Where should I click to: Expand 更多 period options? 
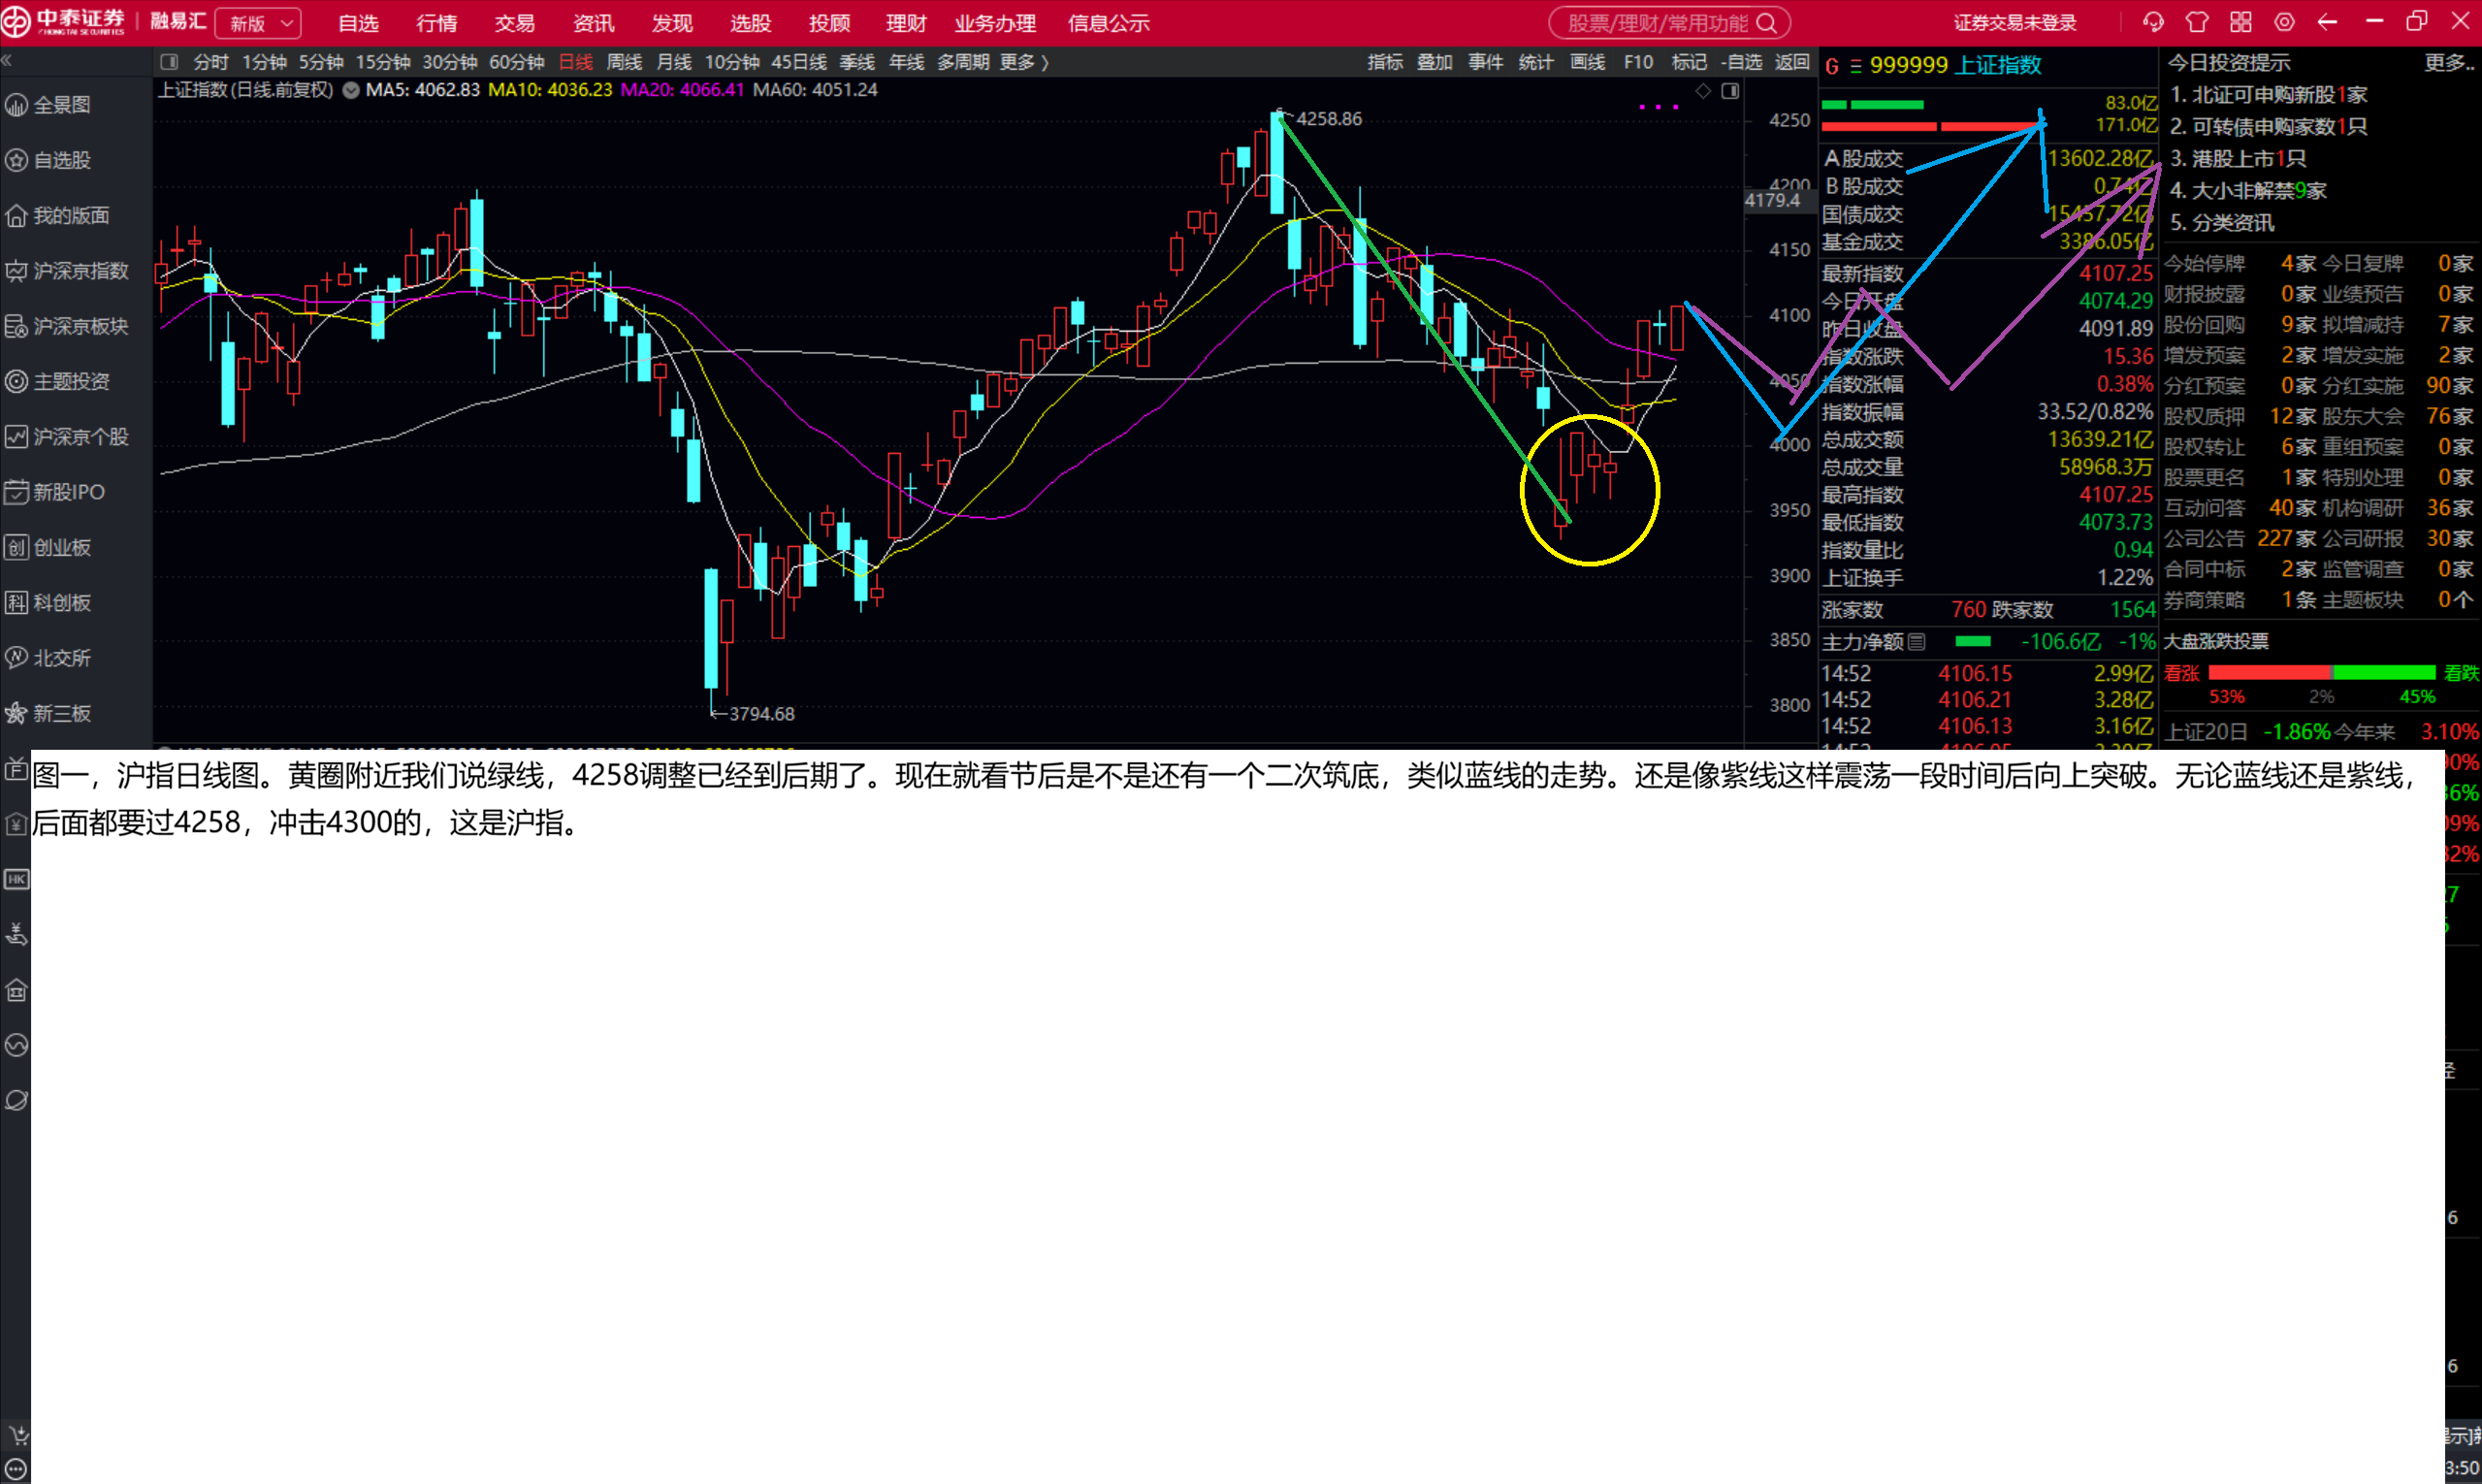1024,62
